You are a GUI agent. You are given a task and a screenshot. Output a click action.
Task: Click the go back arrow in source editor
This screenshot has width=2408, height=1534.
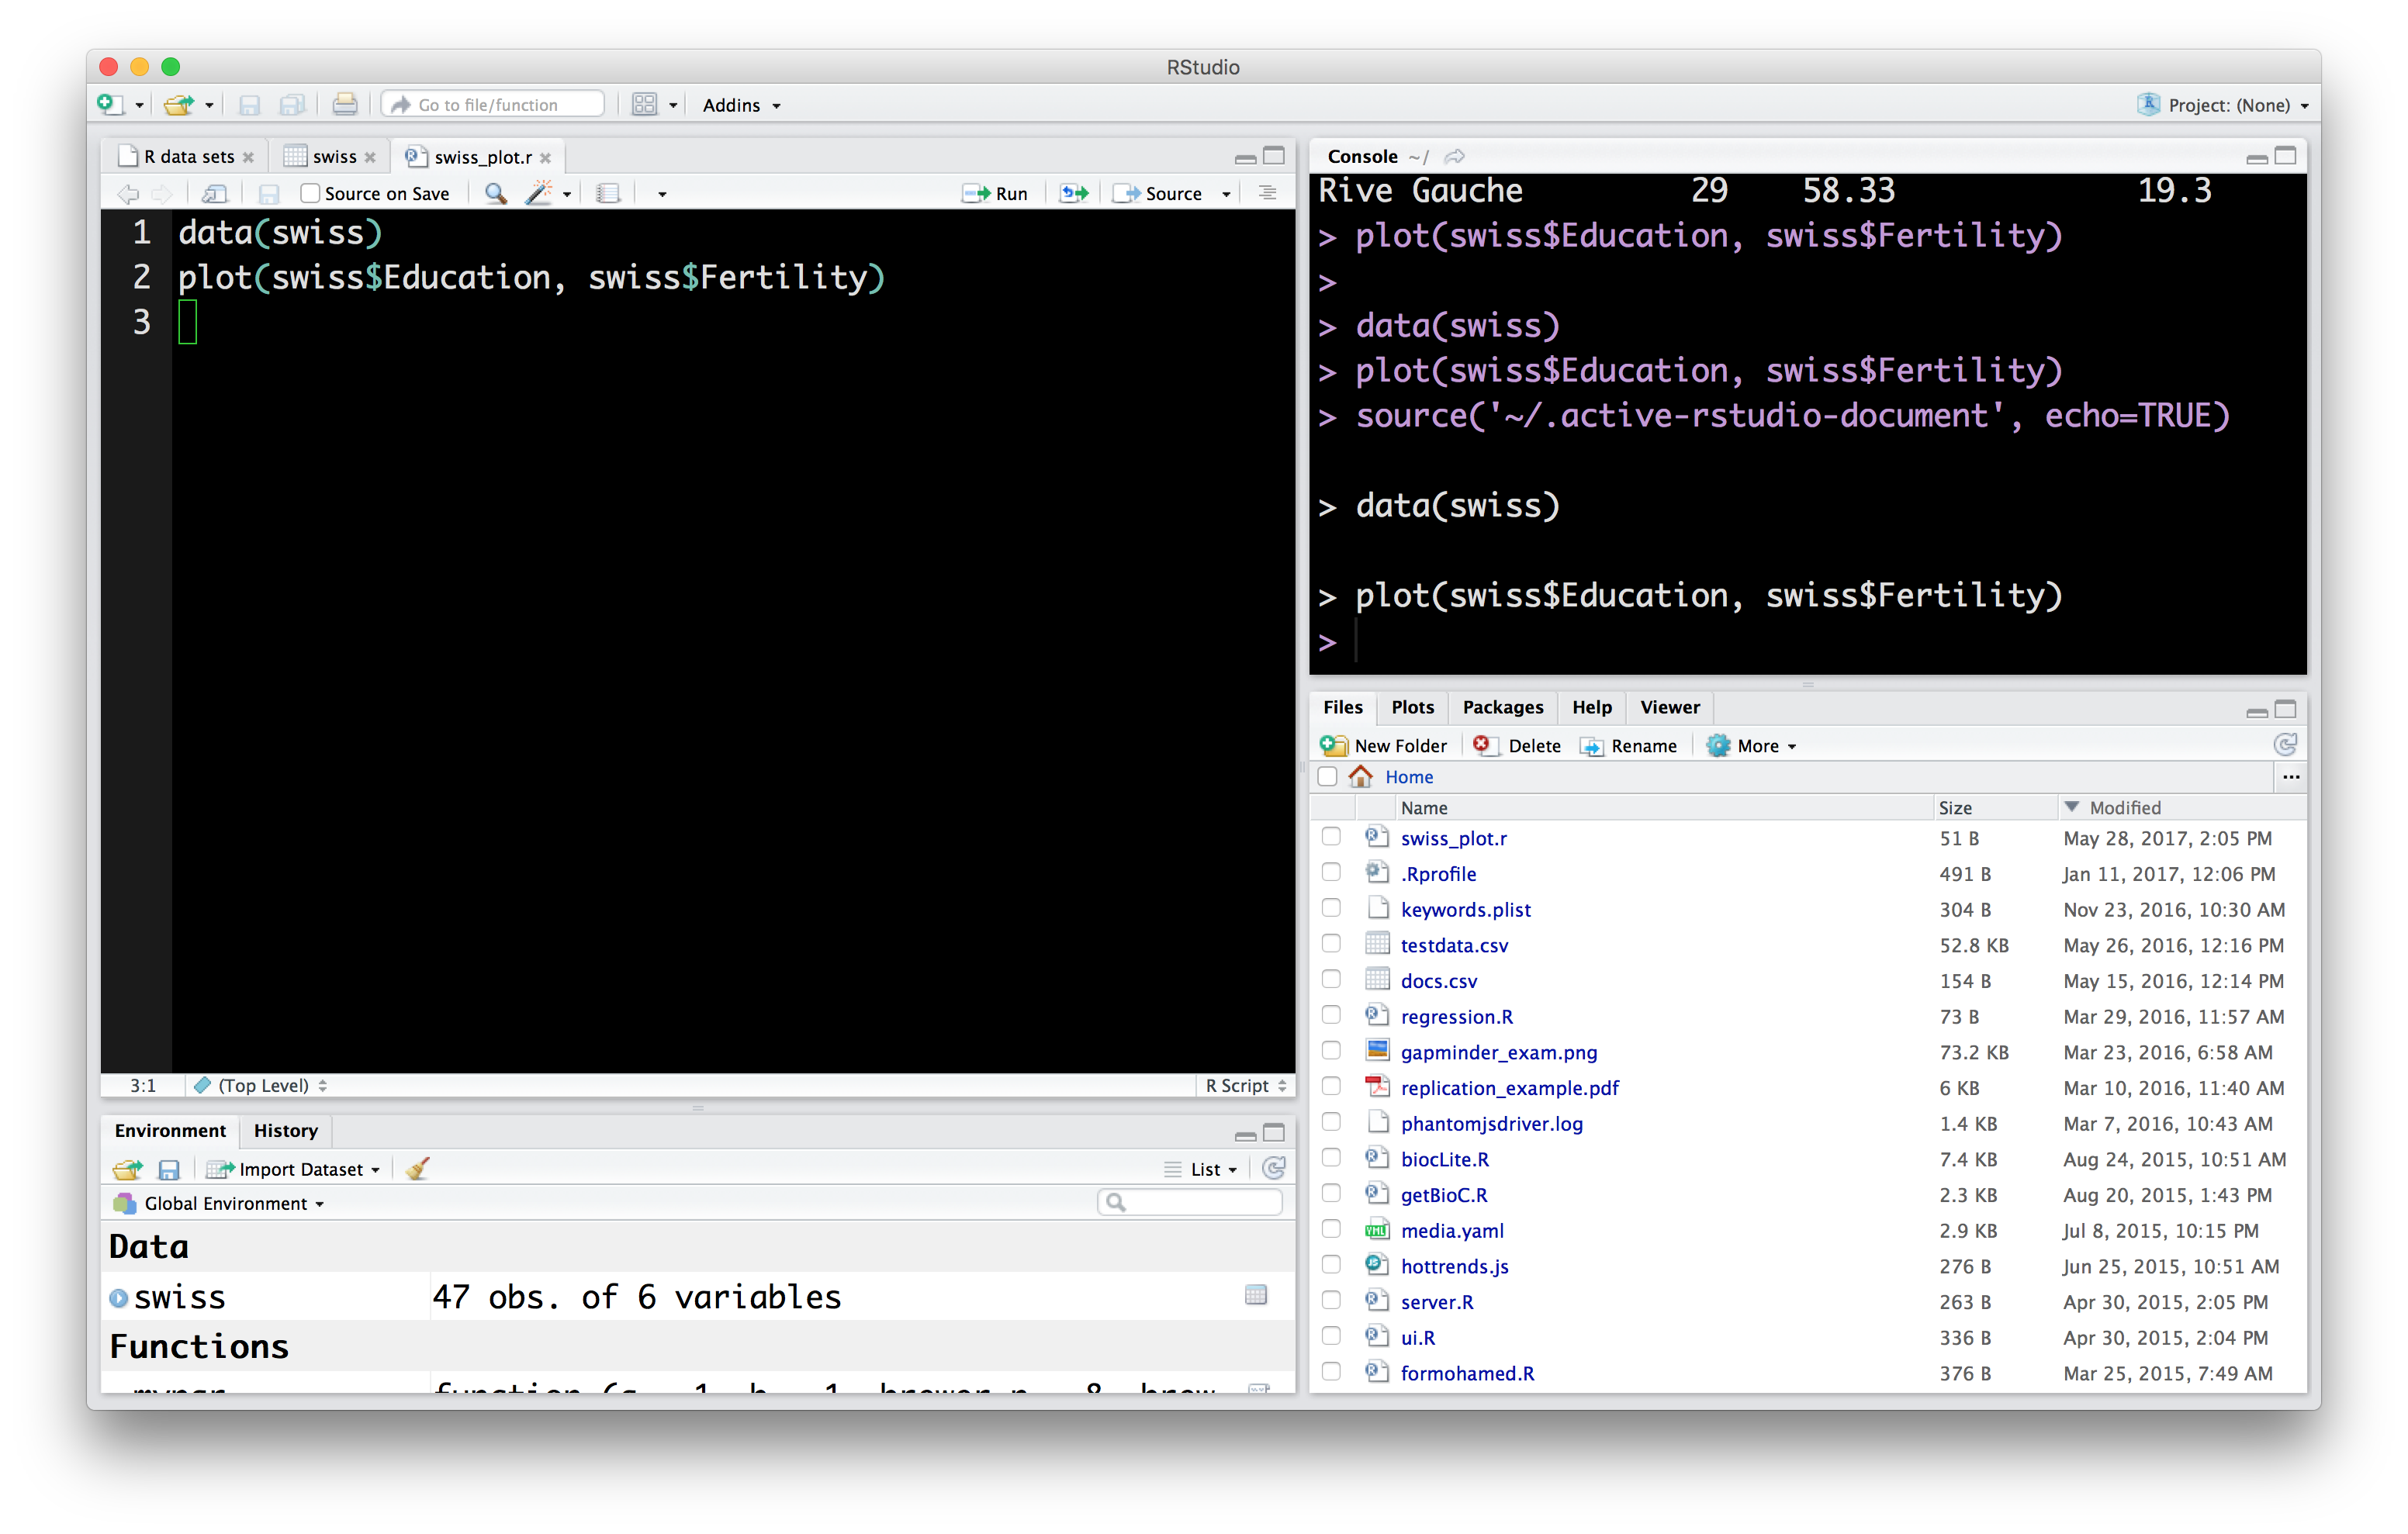(128, 193)
